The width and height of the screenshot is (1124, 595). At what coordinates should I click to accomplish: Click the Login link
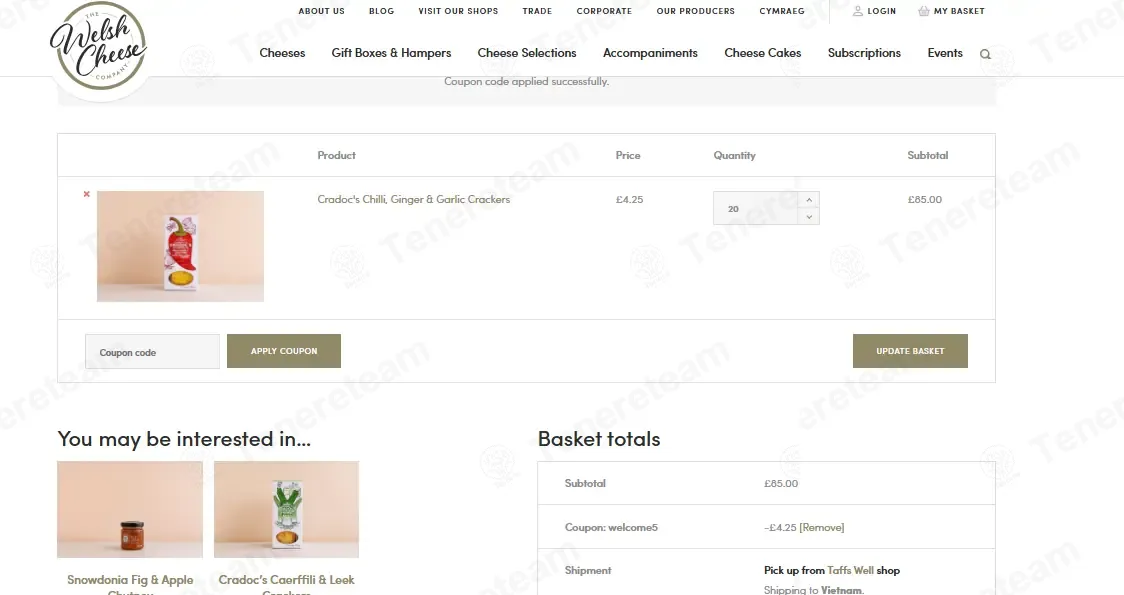881,11
